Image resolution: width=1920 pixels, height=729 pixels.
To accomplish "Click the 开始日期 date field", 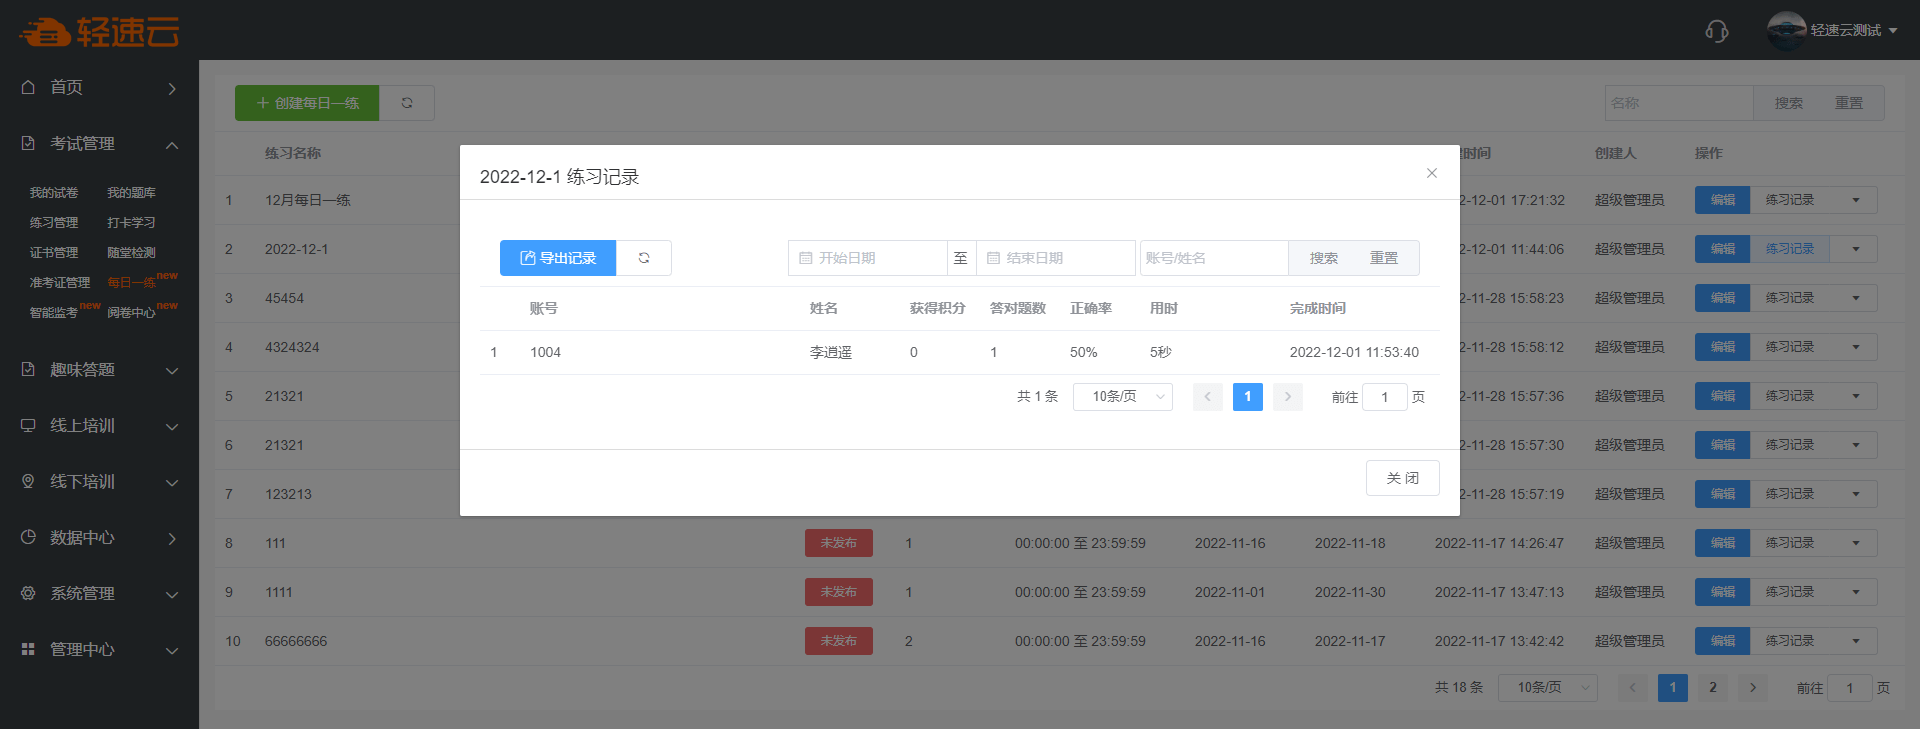I will click(868, 258).
